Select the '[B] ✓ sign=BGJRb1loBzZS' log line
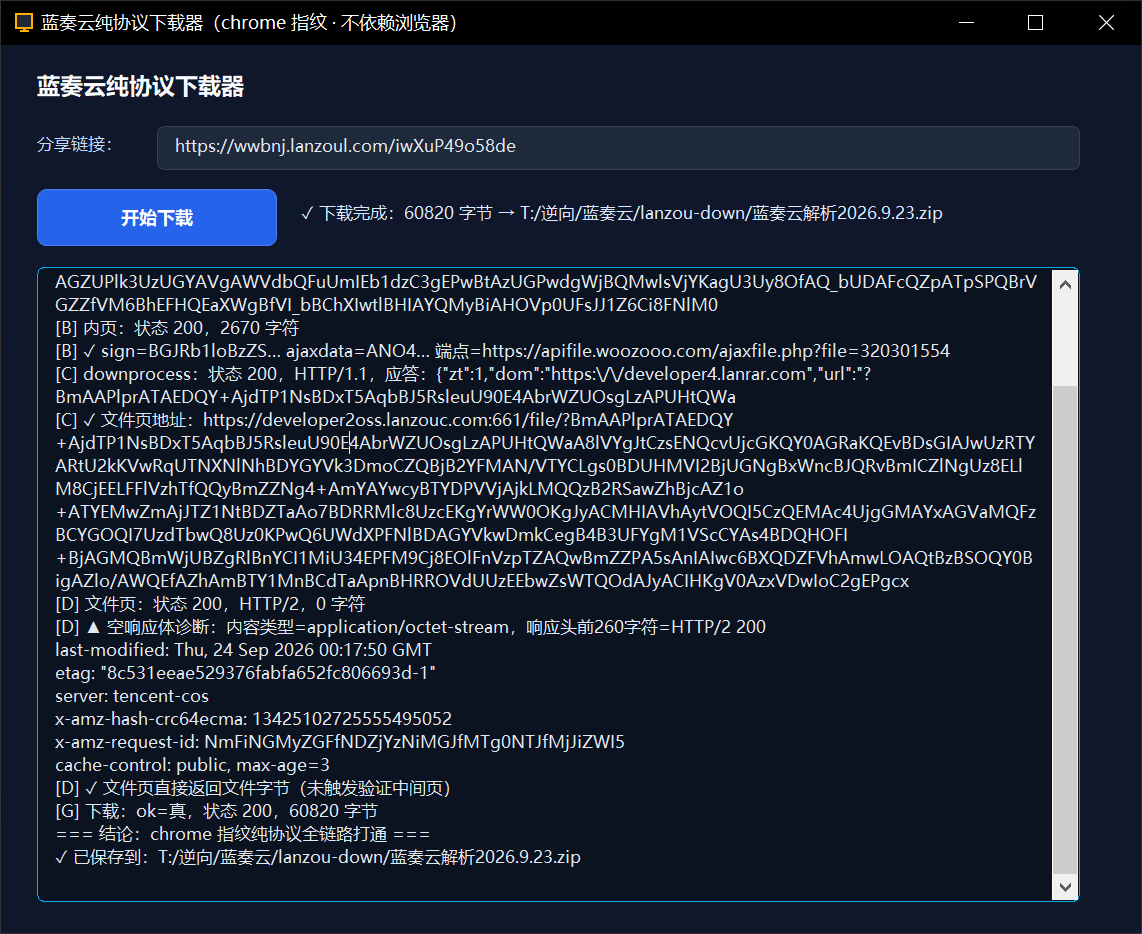The height and width of the screenshot is (934, 1142). pyautogui.click(x=503, y=351)
